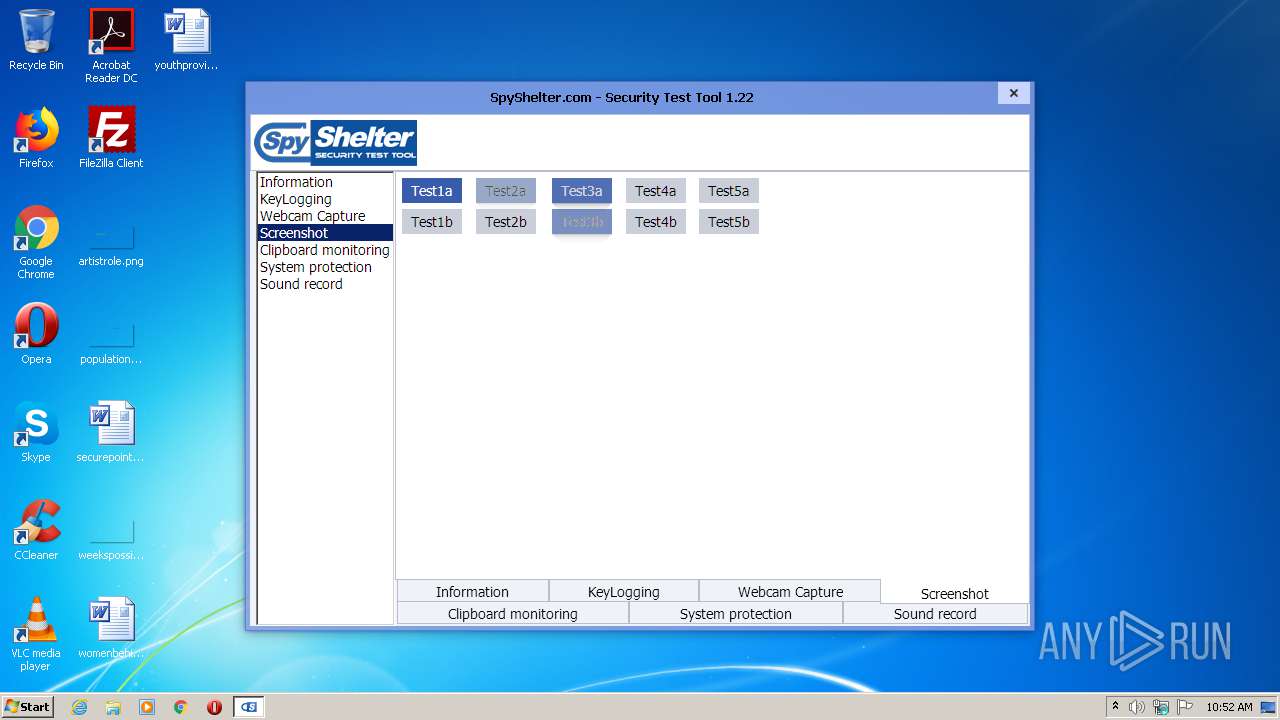Open FileZilla Client desktop shortcut
1280x720 pixels.
(111, 138)
